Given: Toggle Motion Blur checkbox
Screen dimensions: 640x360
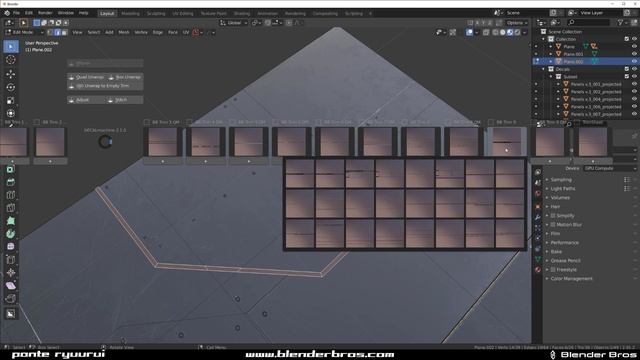Looking at the screenshot, I should tap(553, 224).
